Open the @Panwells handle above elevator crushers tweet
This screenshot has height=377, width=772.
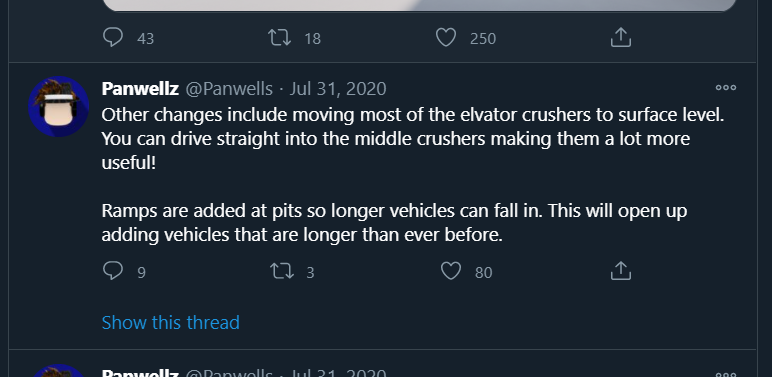coord(229,89)
